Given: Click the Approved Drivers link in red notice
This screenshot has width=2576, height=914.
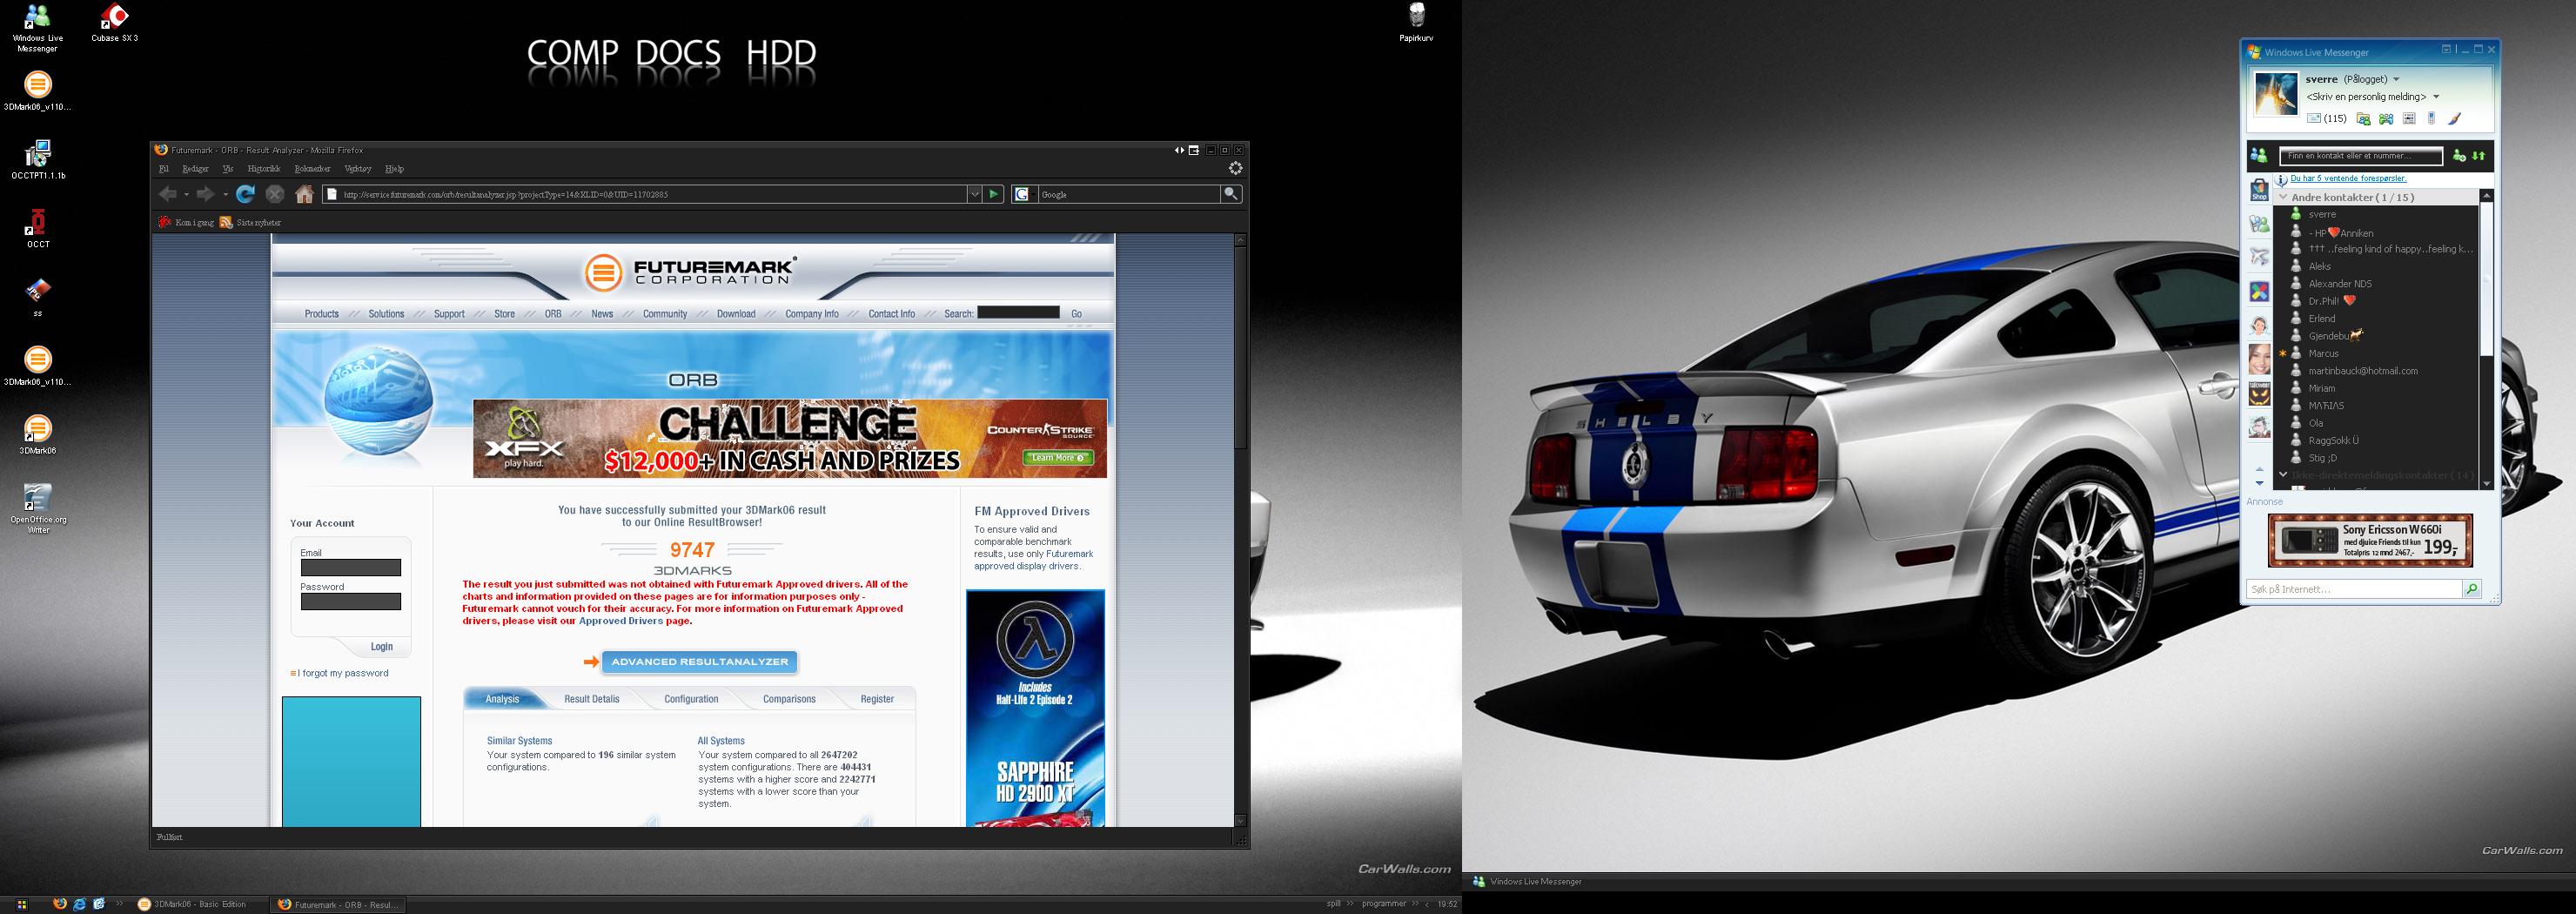Looking at the screenshot, I should pyautogui.click(x=621, y=621).
